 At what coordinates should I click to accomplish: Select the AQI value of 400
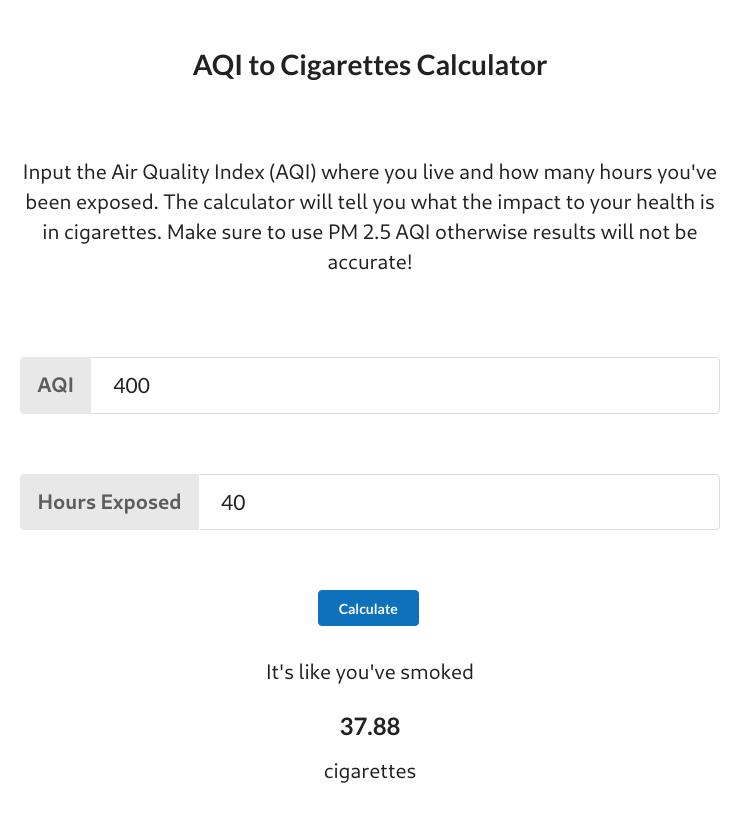pos(131,385)
